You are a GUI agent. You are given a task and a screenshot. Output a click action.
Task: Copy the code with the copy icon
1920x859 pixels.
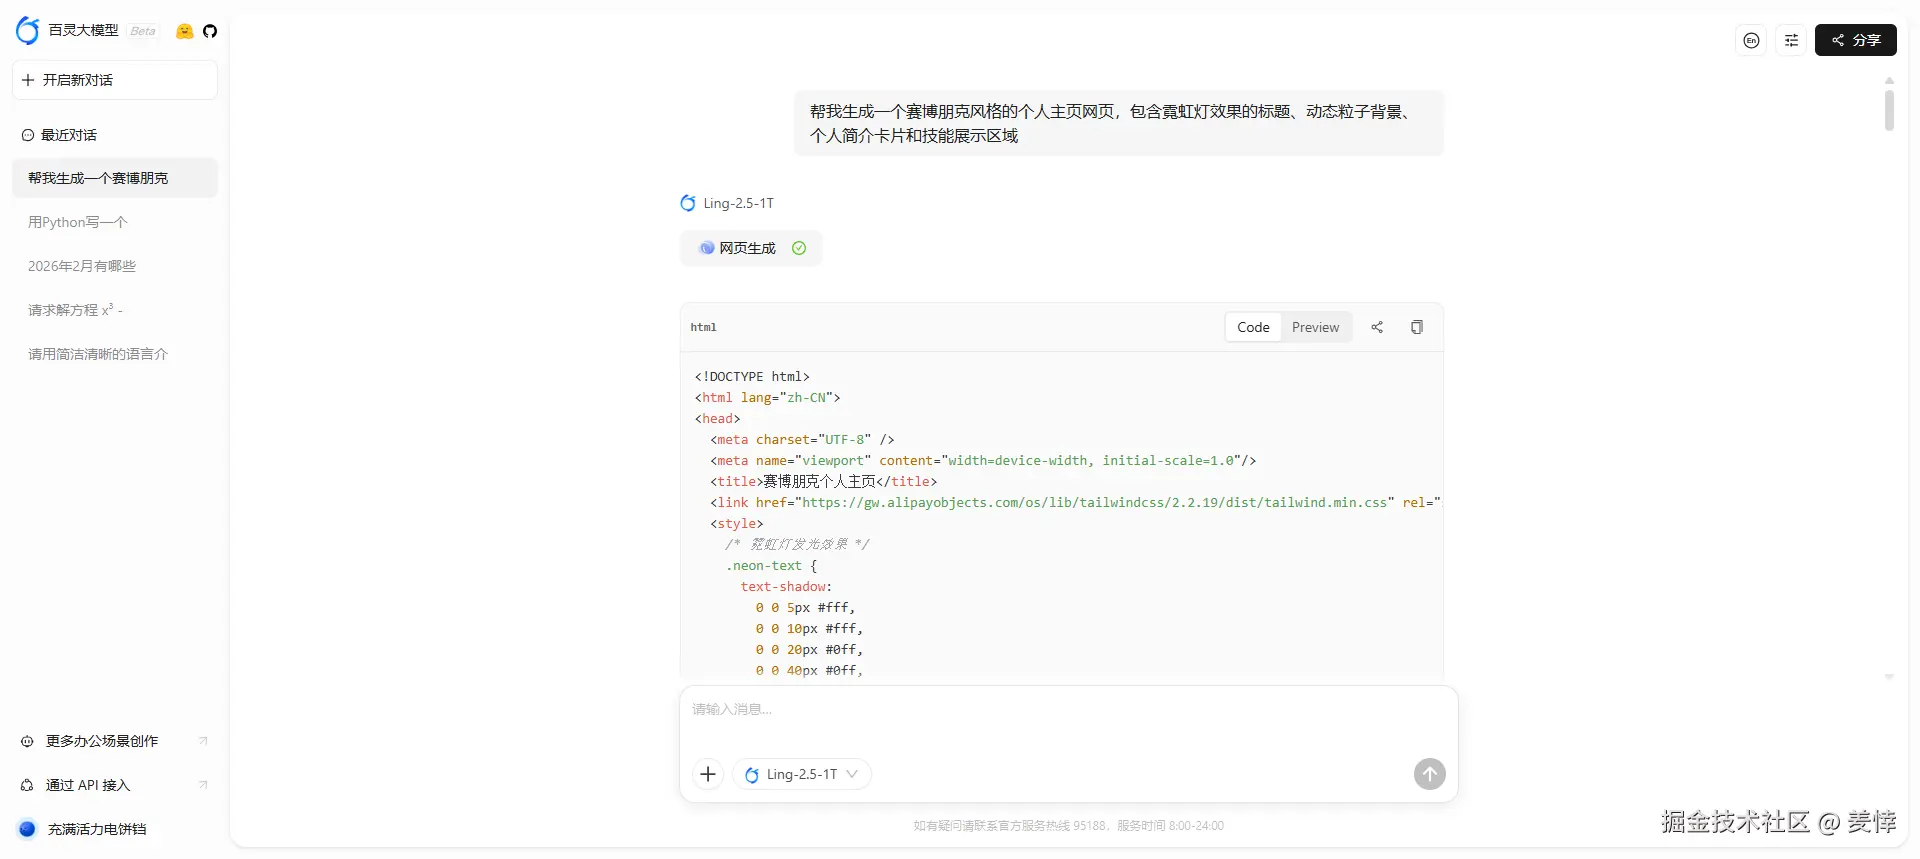1417,327
